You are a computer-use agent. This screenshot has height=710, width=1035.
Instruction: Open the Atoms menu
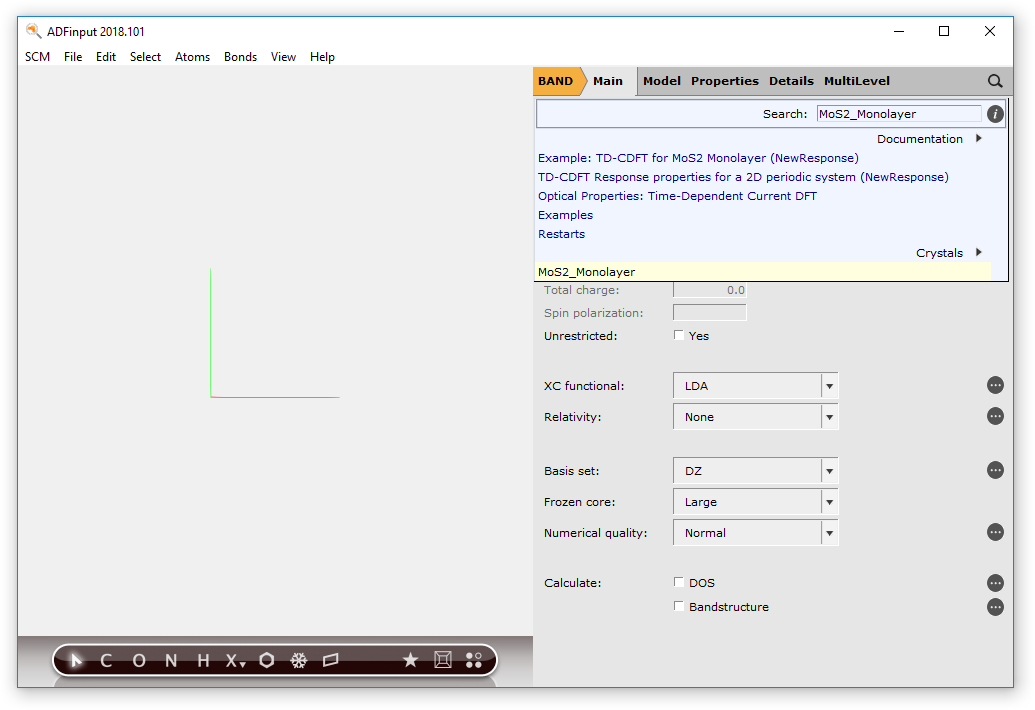(x=192, y=57)
